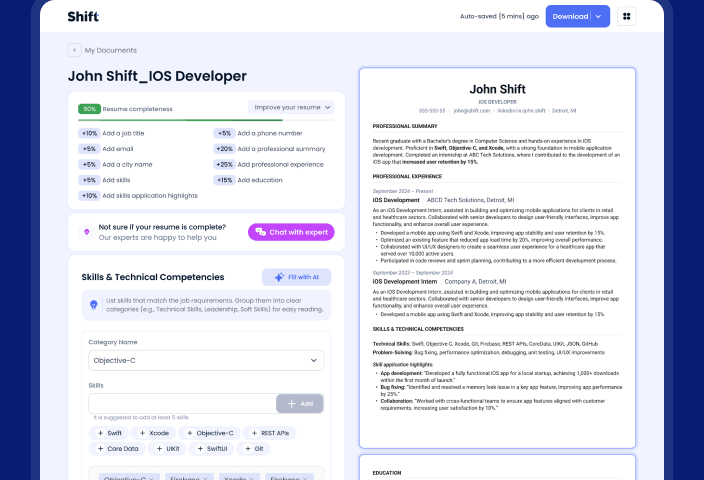Click Skill application highlights text in preview
Viewport: 704px width, 480px height.
pos(403,365)
